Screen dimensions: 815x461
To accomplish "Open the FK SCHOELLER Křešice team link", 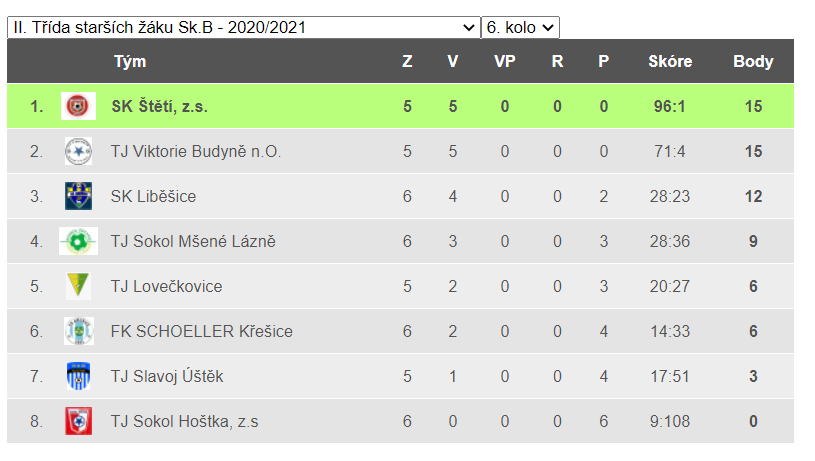I will click(201, 331).
